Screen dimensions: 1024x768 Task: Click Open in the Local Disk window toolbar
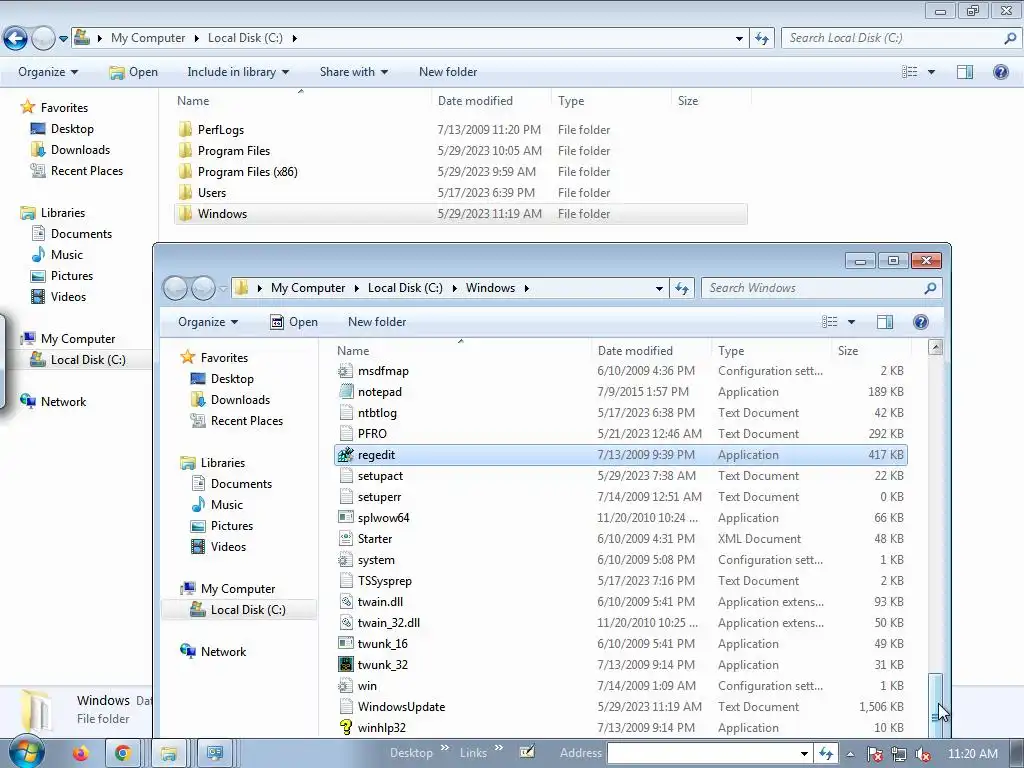click(134, 72)
